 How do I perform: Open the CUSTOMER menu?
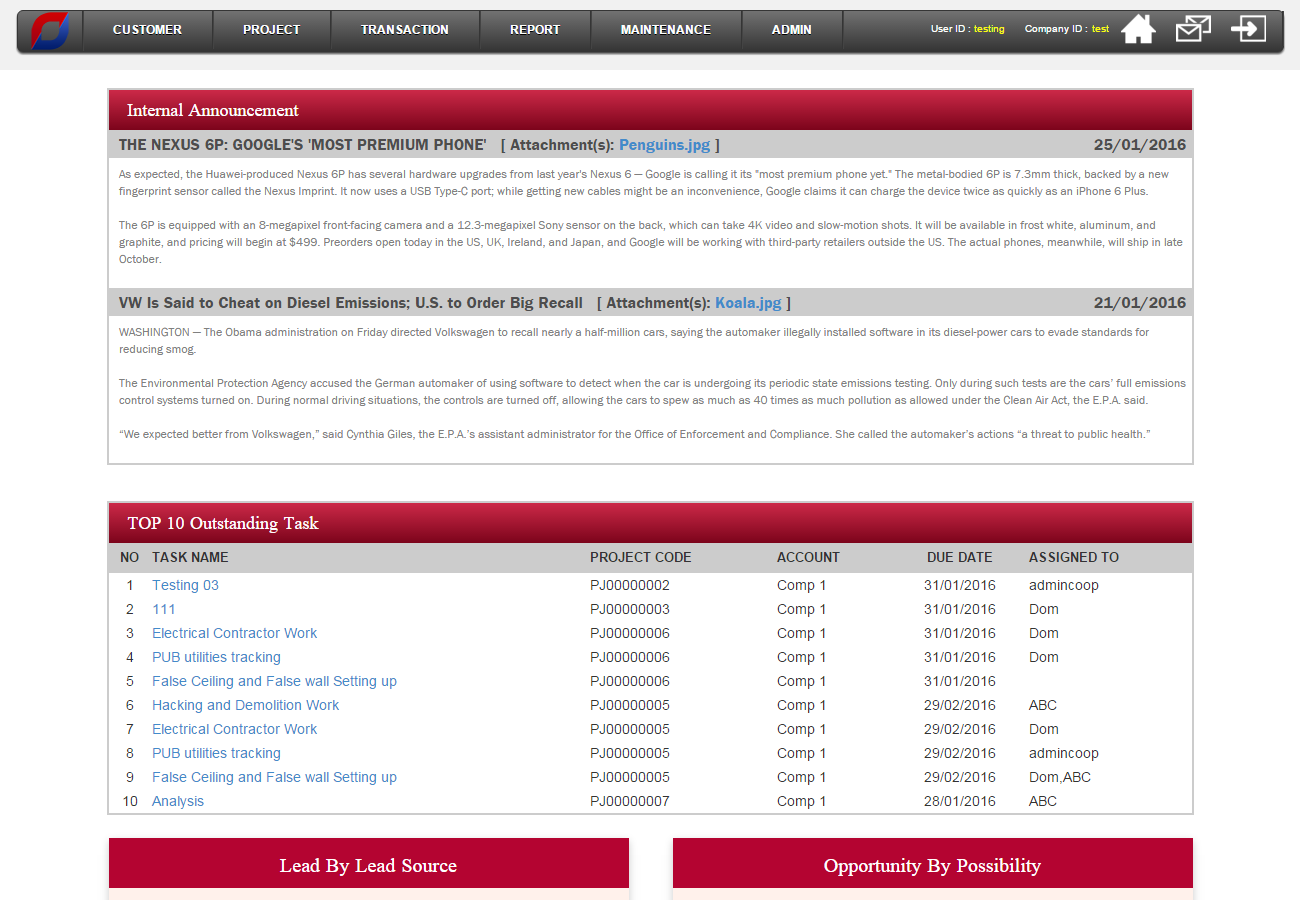147,30
